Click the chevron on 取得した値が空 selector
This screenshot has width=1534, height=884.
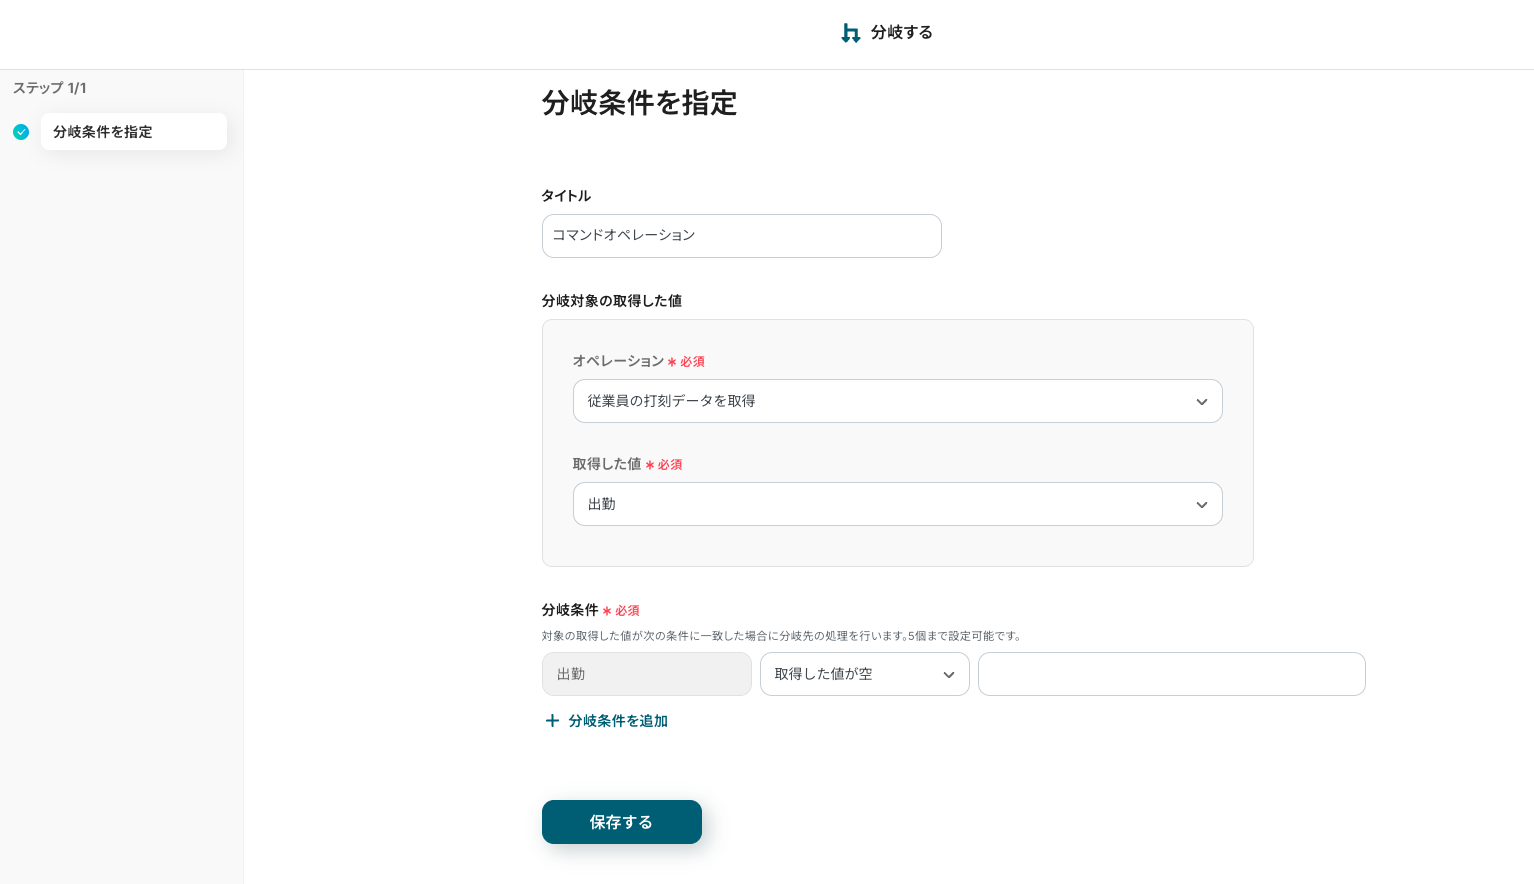(x=948, y=675)
